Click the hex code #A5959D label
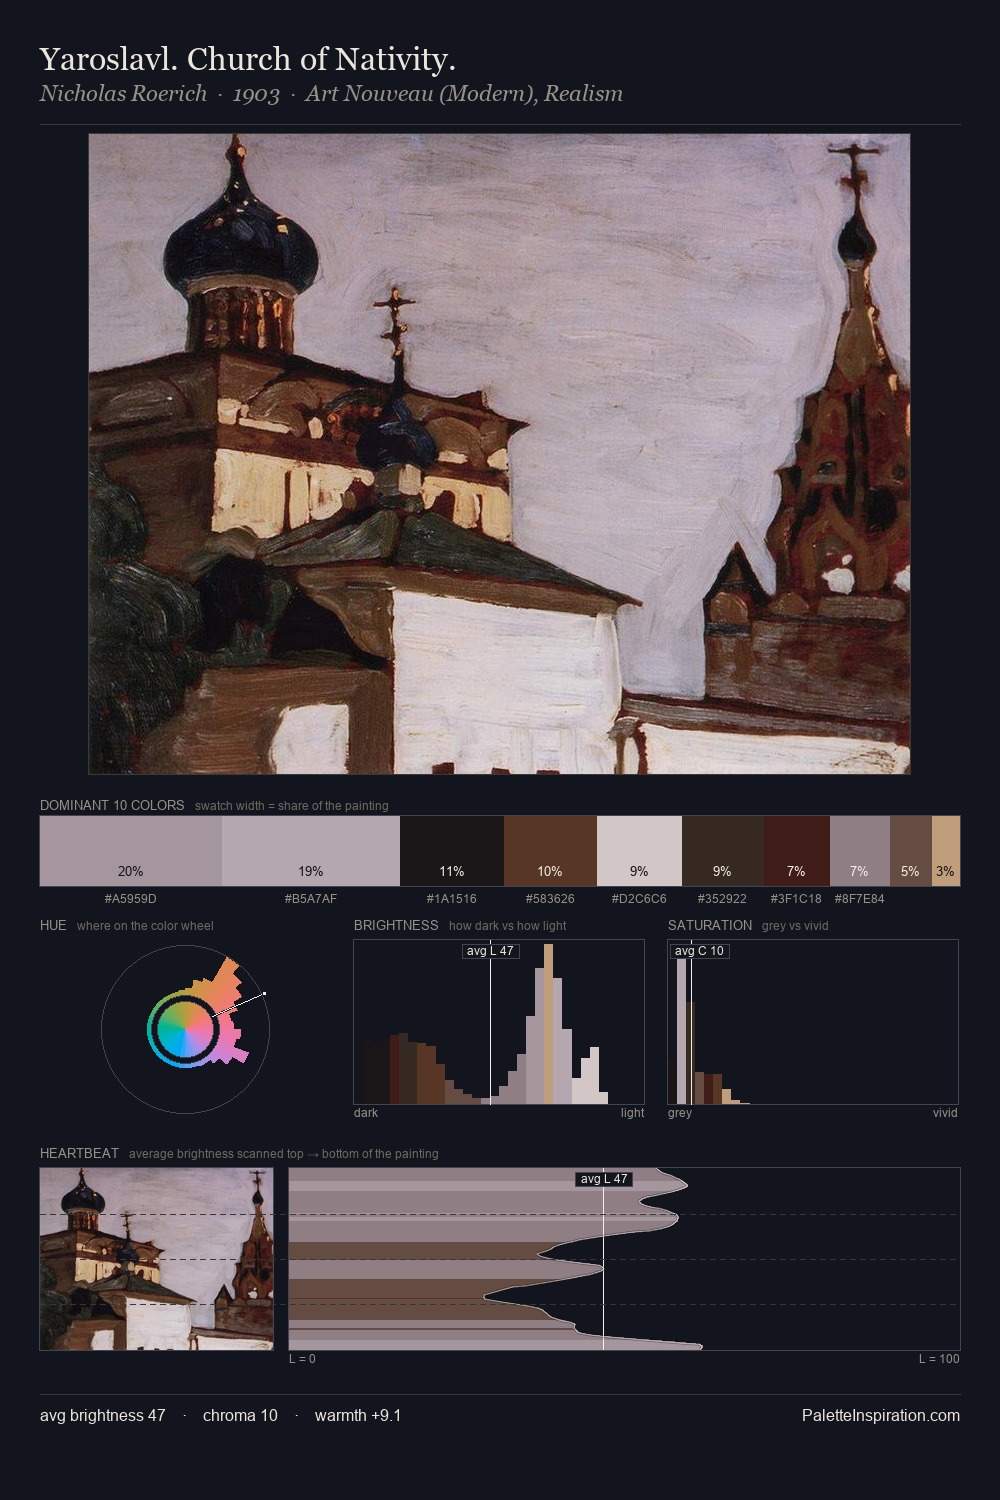This screenshot has width=1000, height=1500. [x=130, y=898]
